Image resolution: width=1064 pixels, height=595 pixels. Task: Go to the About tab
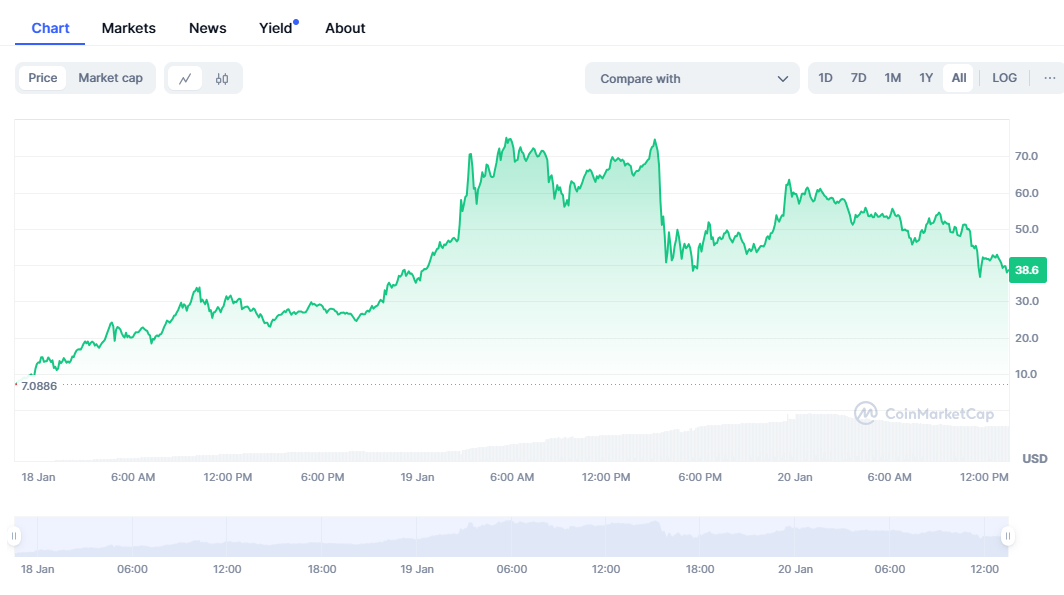[x=345, y=28]
